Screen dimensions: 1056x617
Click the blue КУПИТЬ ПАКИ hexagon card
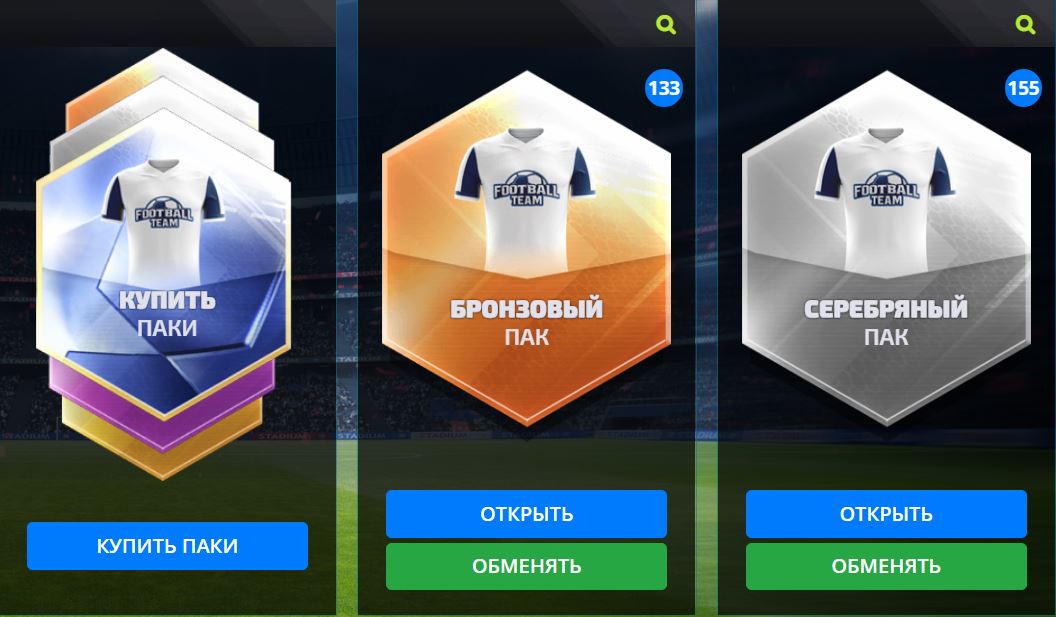pos(164,264)
